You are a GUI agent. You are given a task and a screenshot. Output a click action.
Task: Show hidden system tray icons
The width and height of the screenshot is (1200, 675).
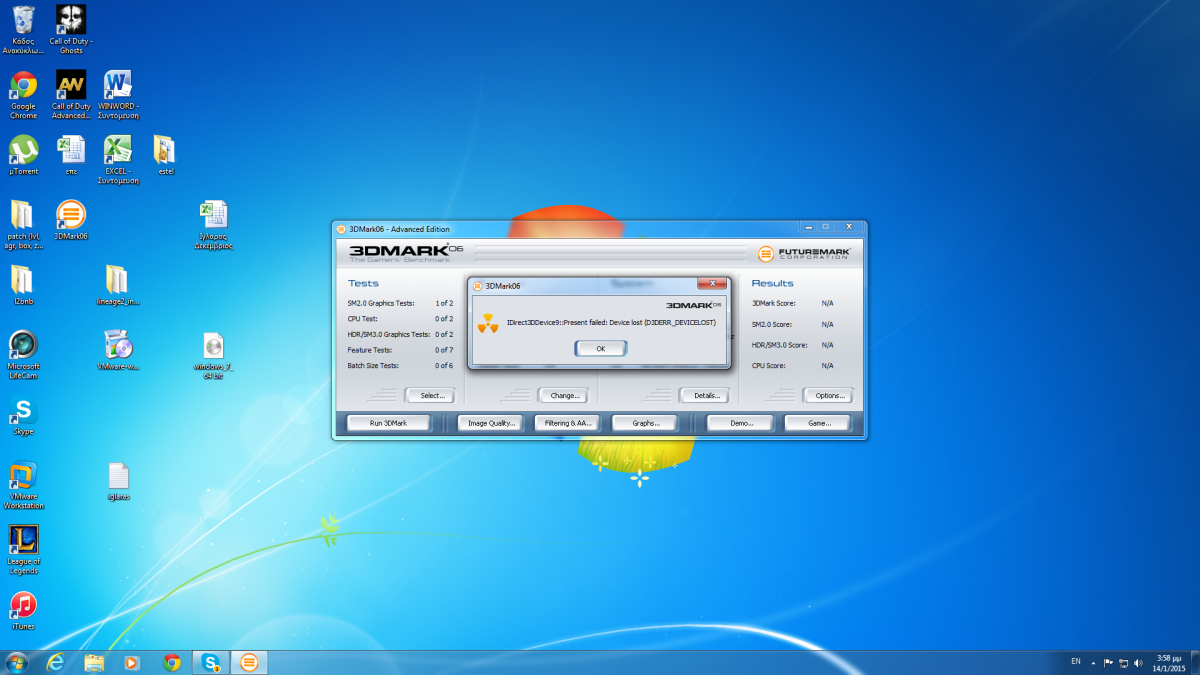(1093, 662)
